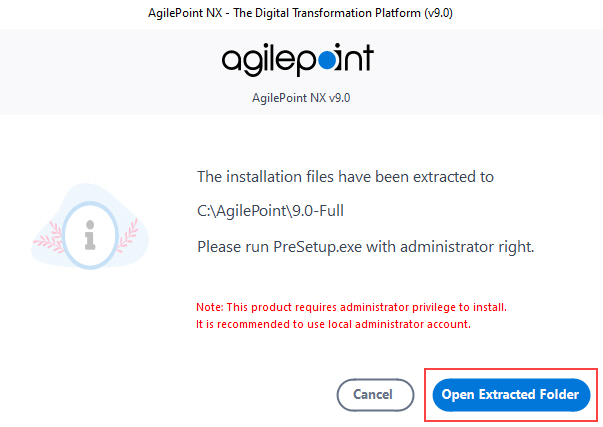Click the word PreSetup.exe
Image resolution: width=603 pixels, height=427 pixels.
318,247
